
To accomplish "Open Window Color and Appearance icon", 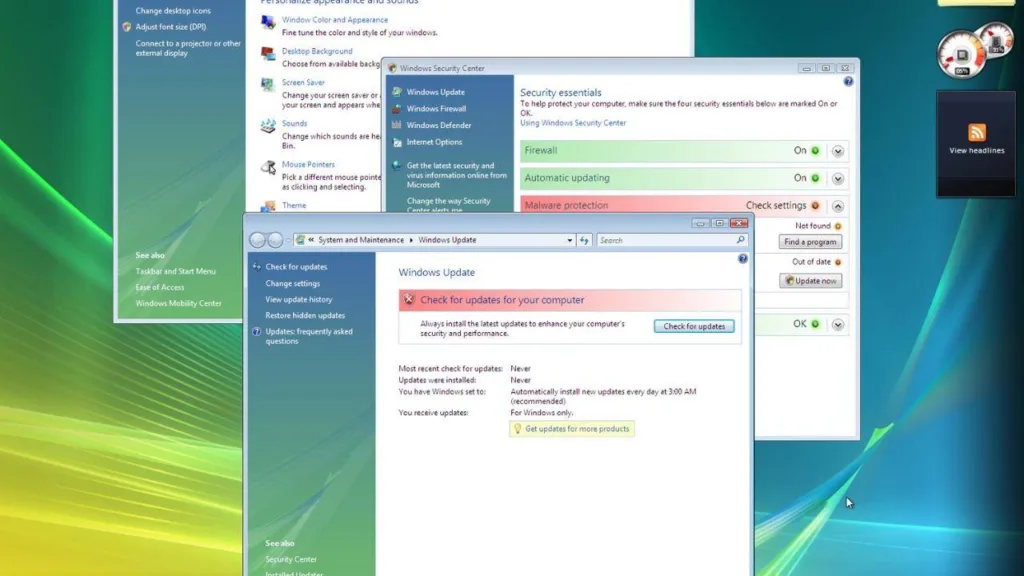I will [268, 22].
